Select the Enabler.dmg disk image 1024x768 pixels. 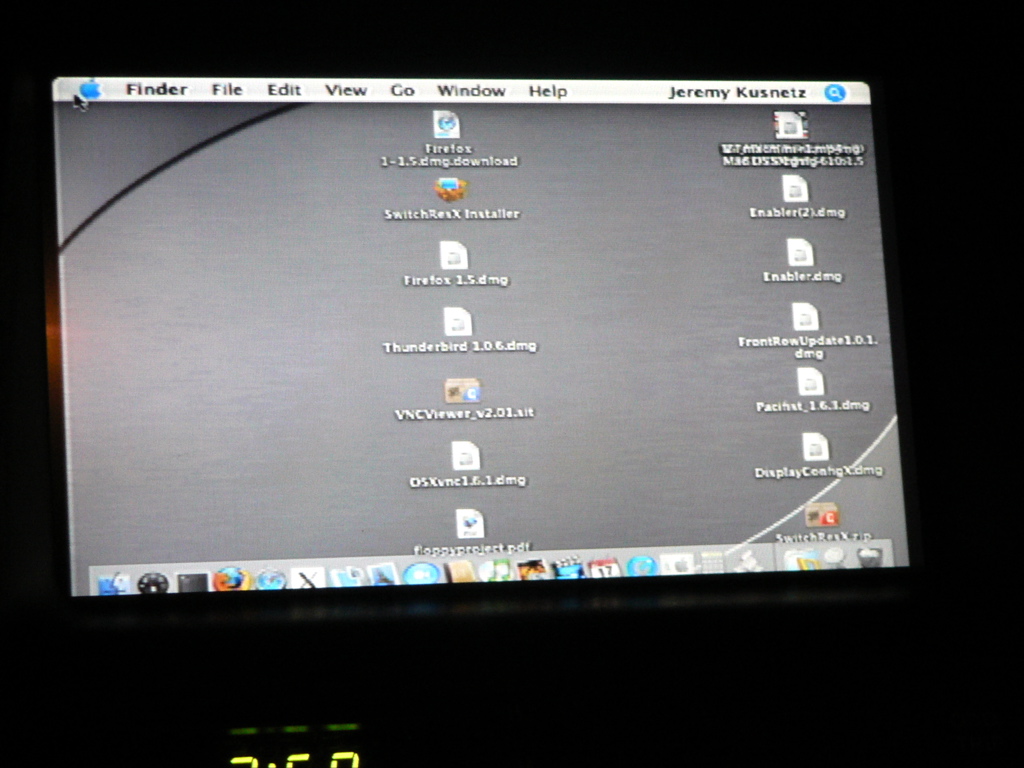point(800,253)
